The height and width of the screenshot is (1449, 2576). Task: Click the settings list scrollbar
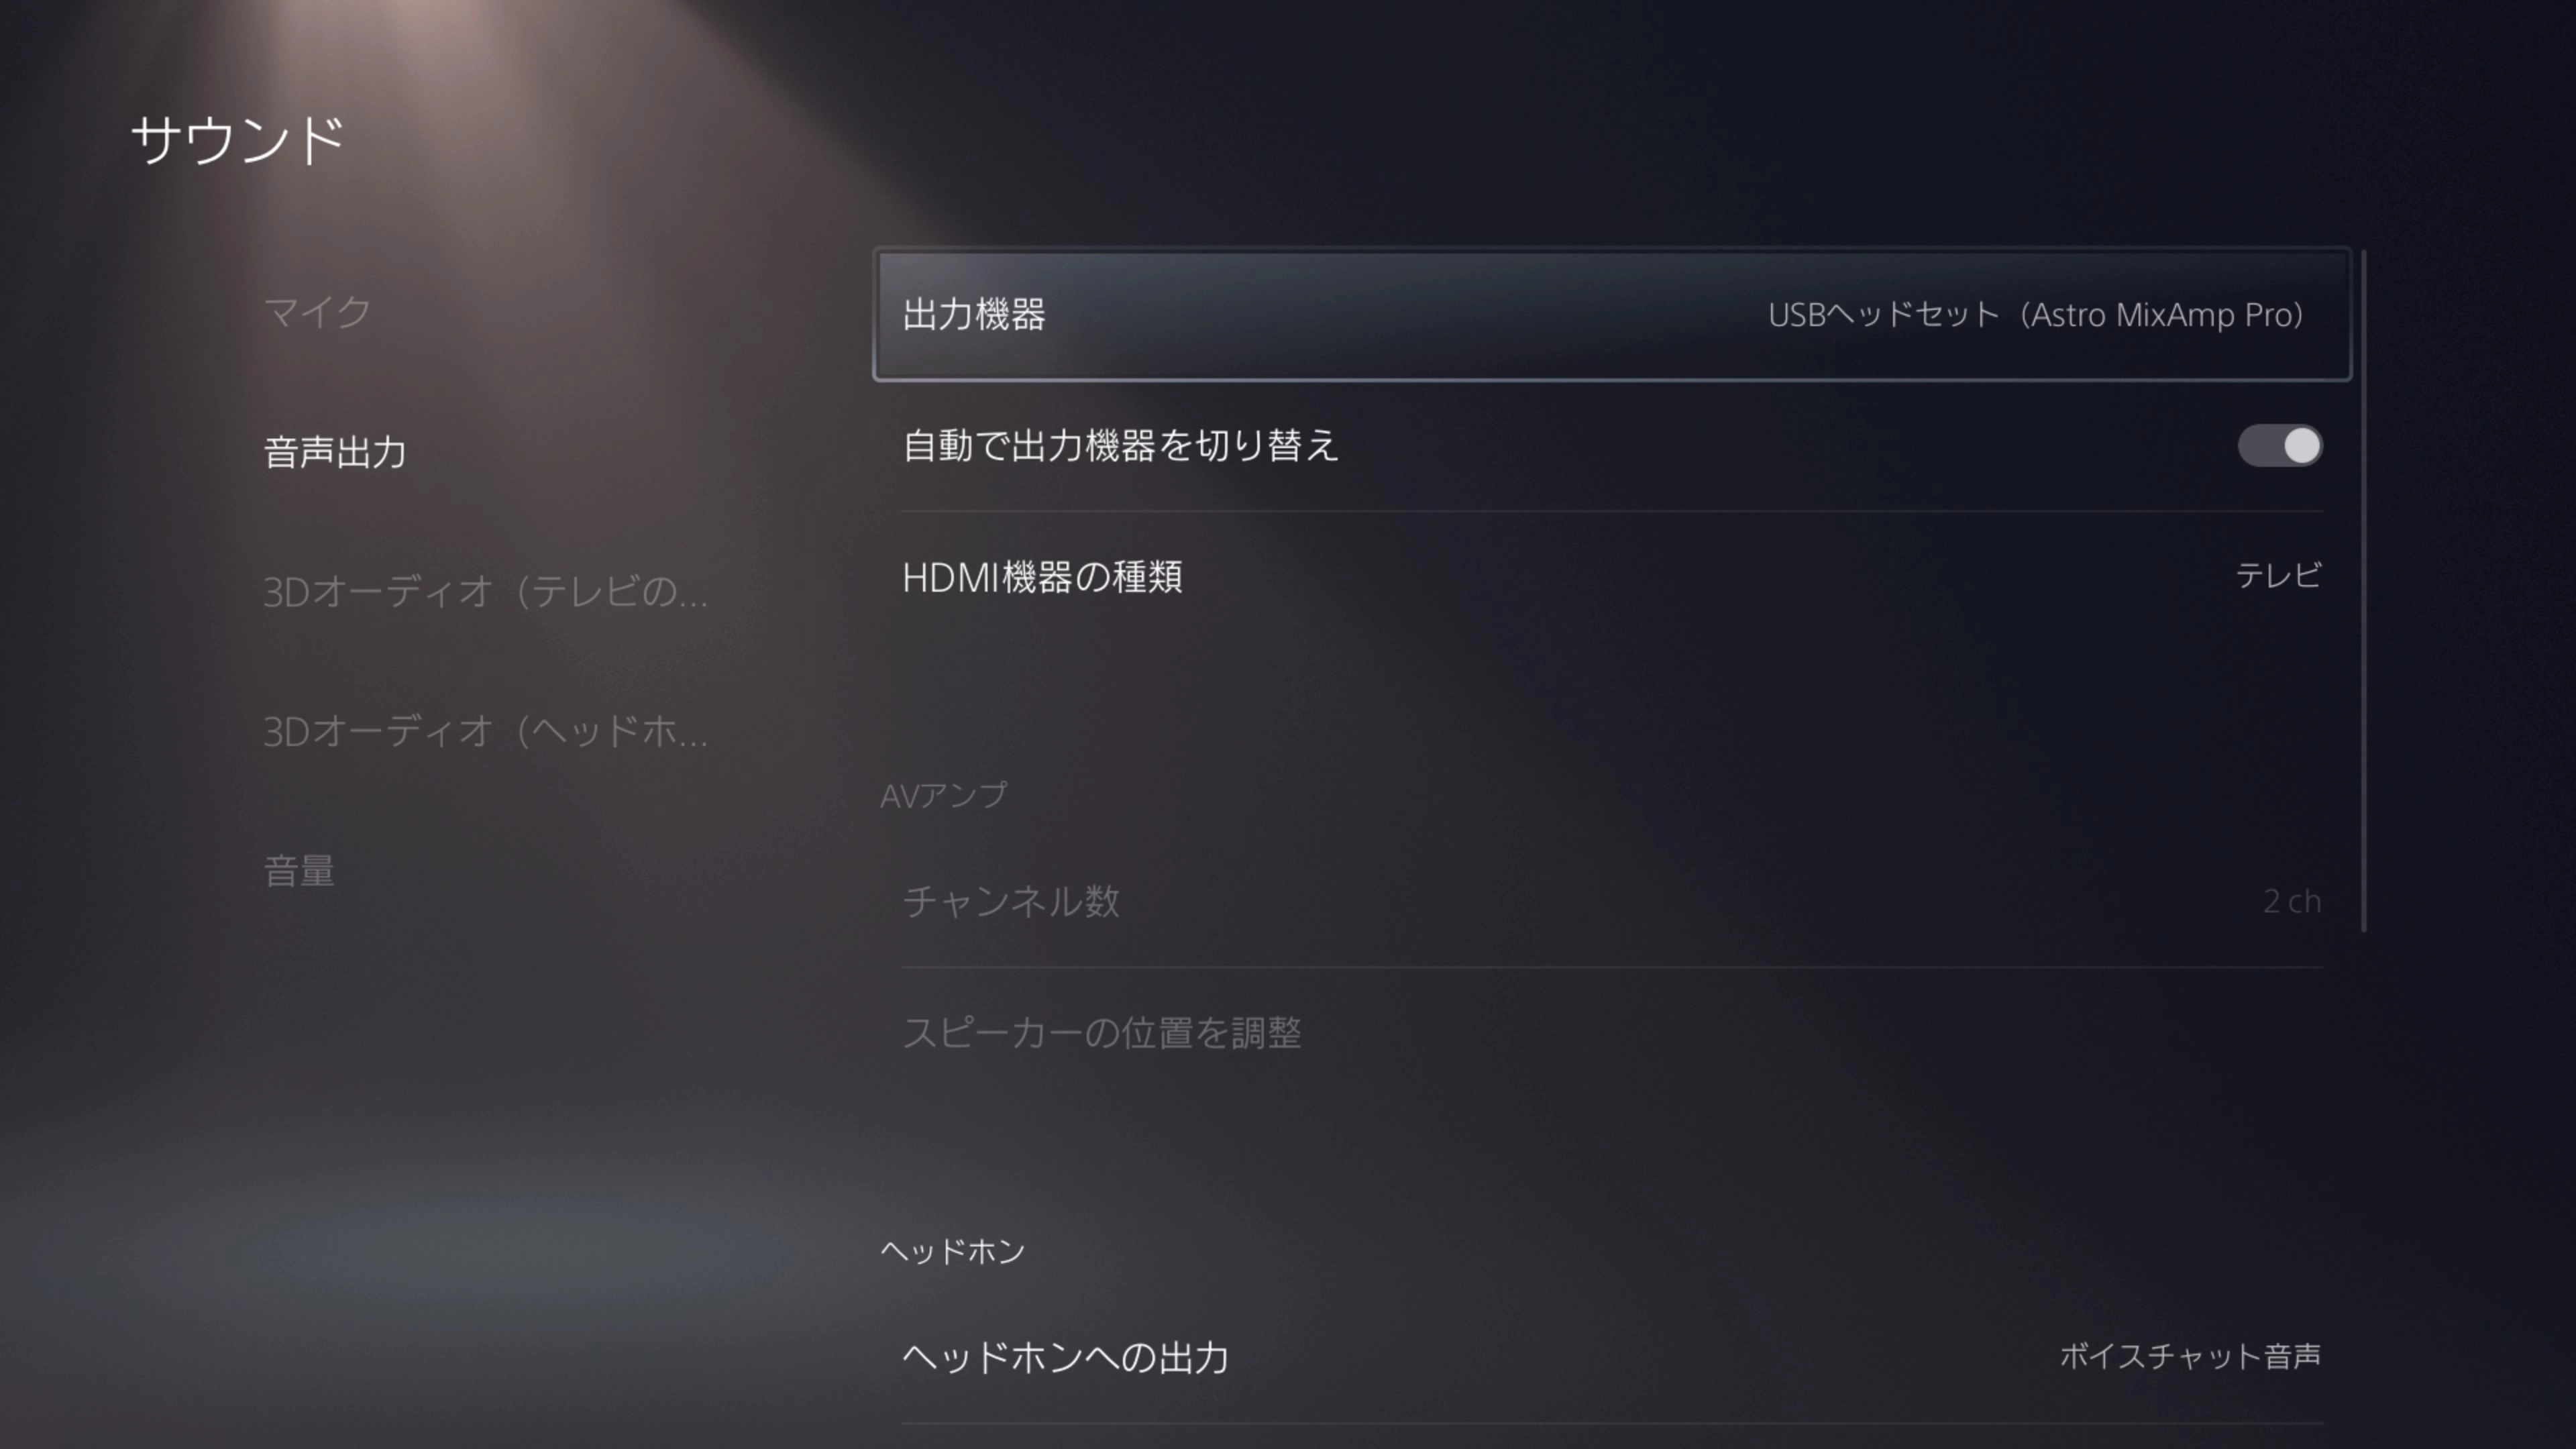[x=2363, y=590]
